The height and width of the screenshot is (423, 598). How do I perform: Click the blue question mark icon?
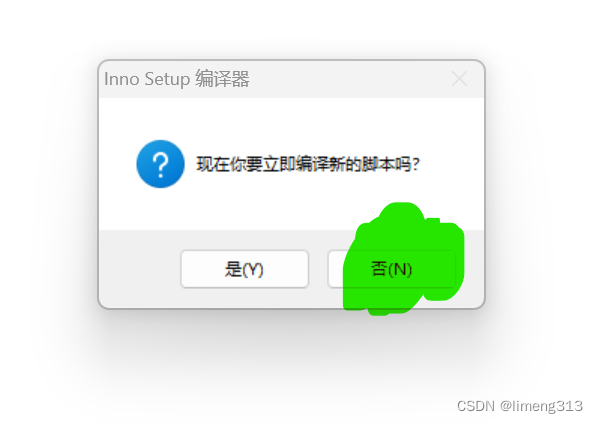(161, 164)
